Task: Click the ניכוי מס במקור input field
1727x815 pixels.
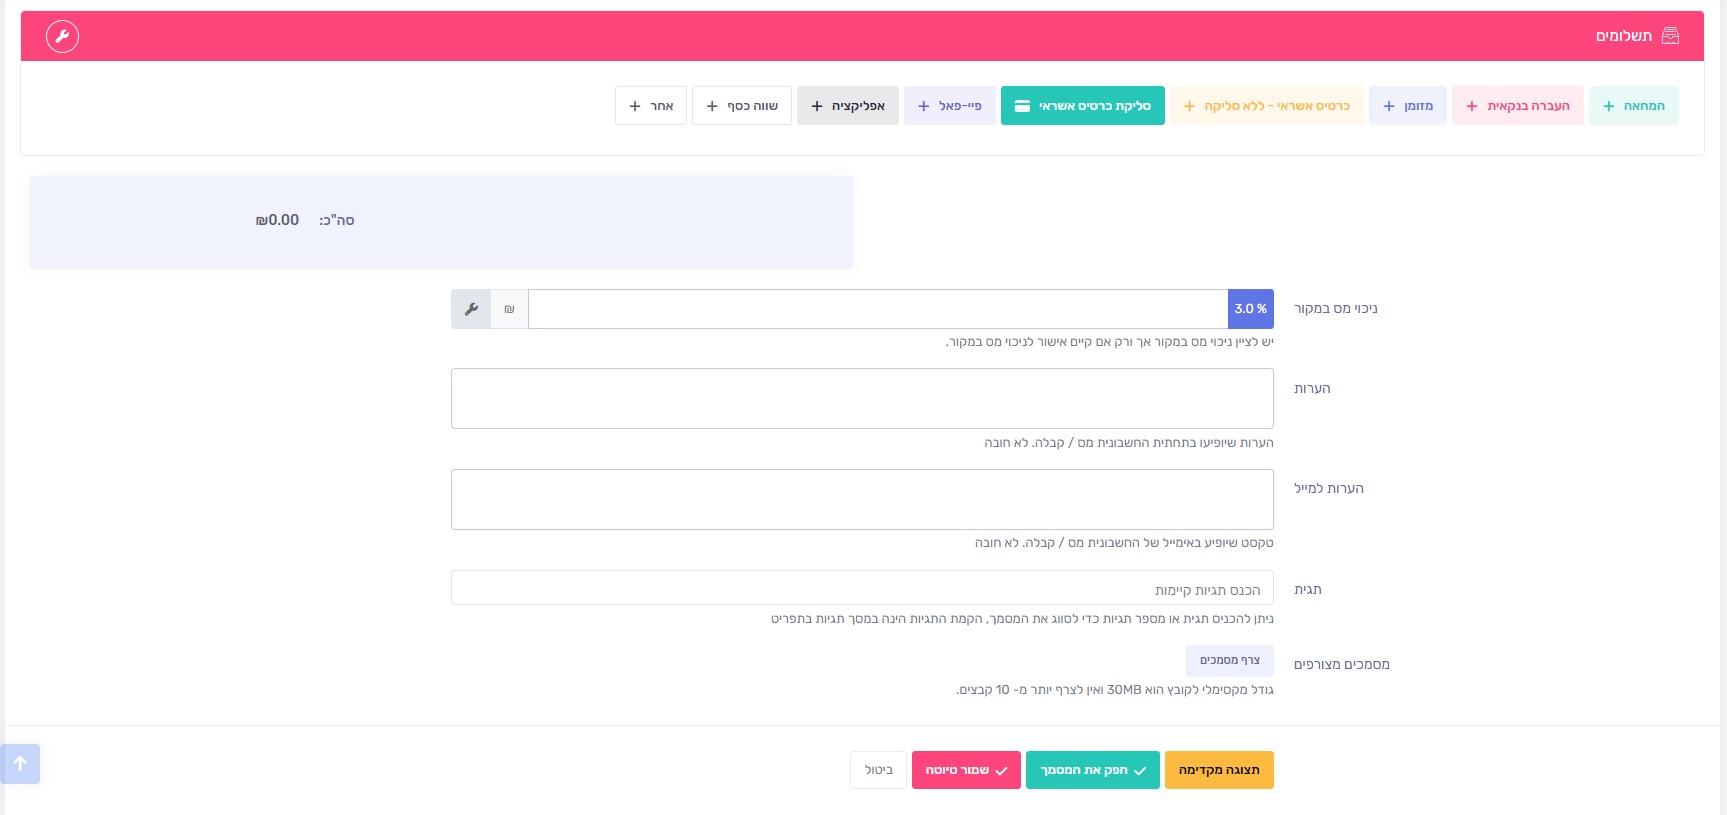Action: tap(877, 309)
